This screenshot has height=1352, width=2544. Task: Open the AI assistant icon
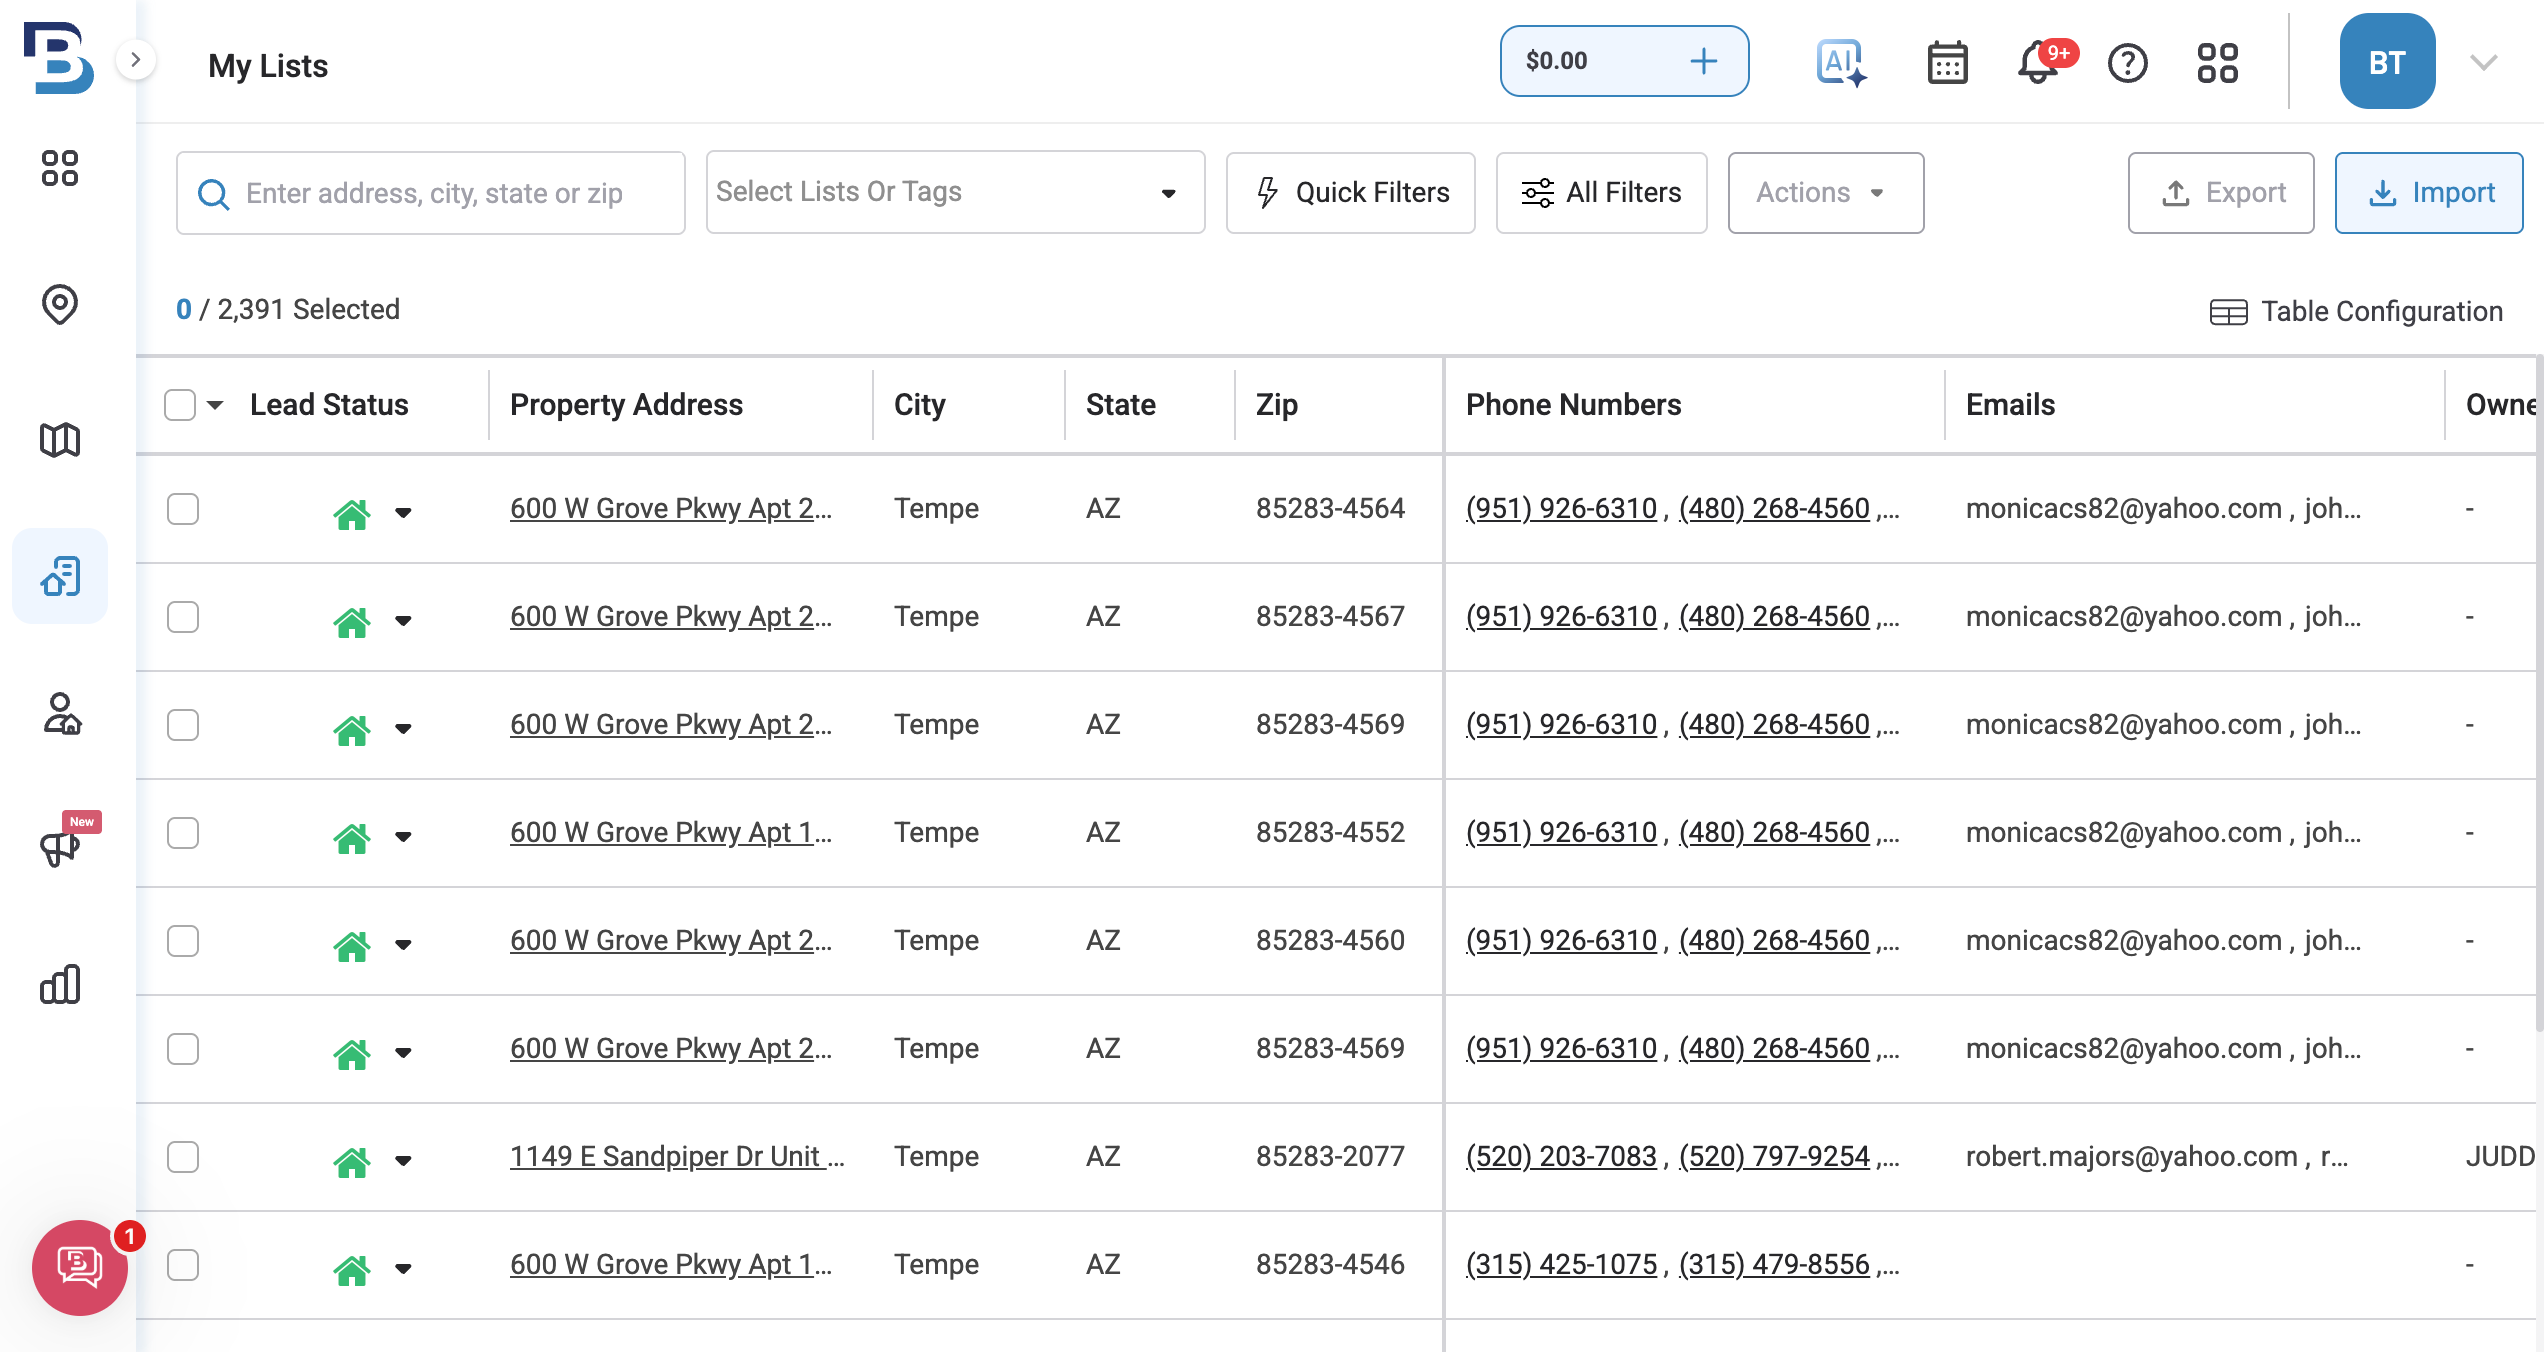1841,63
